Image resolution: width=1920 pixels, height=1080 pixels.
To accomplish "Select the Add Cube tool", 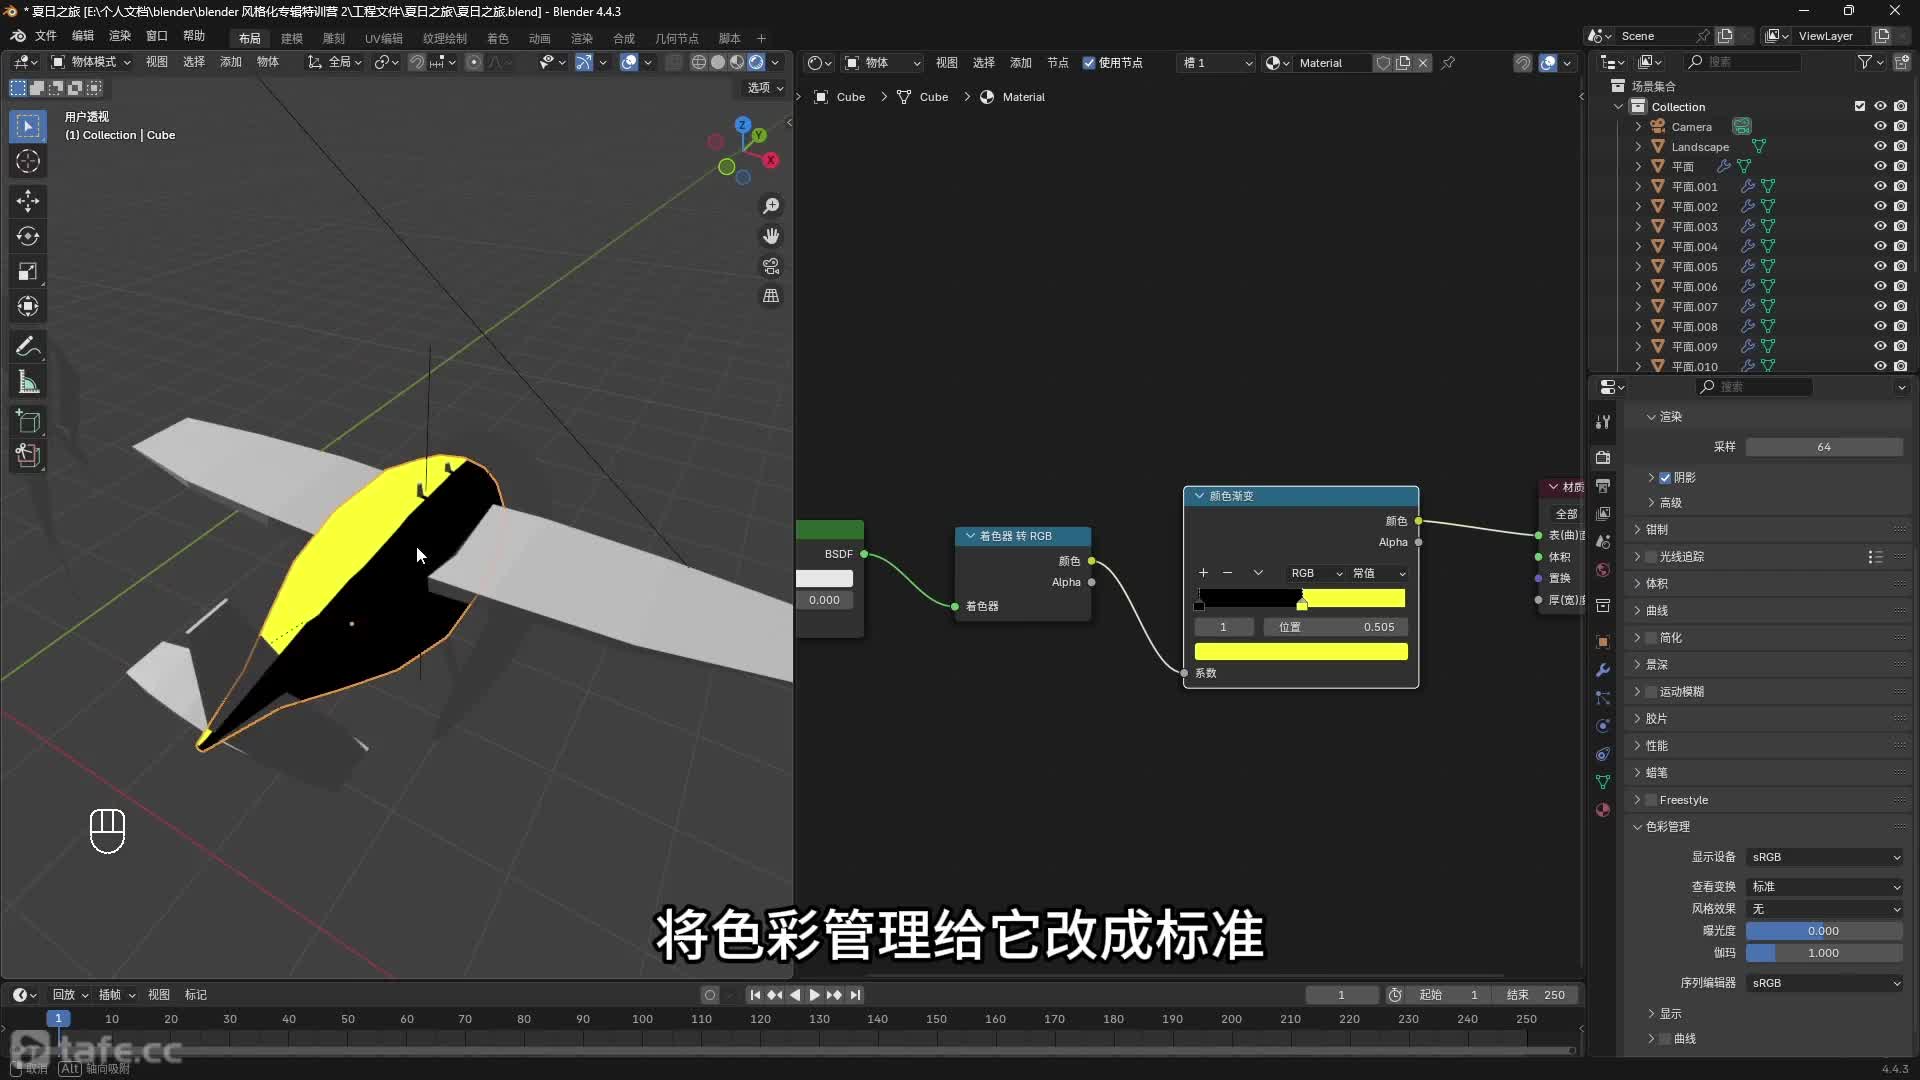I will (28, 421).
